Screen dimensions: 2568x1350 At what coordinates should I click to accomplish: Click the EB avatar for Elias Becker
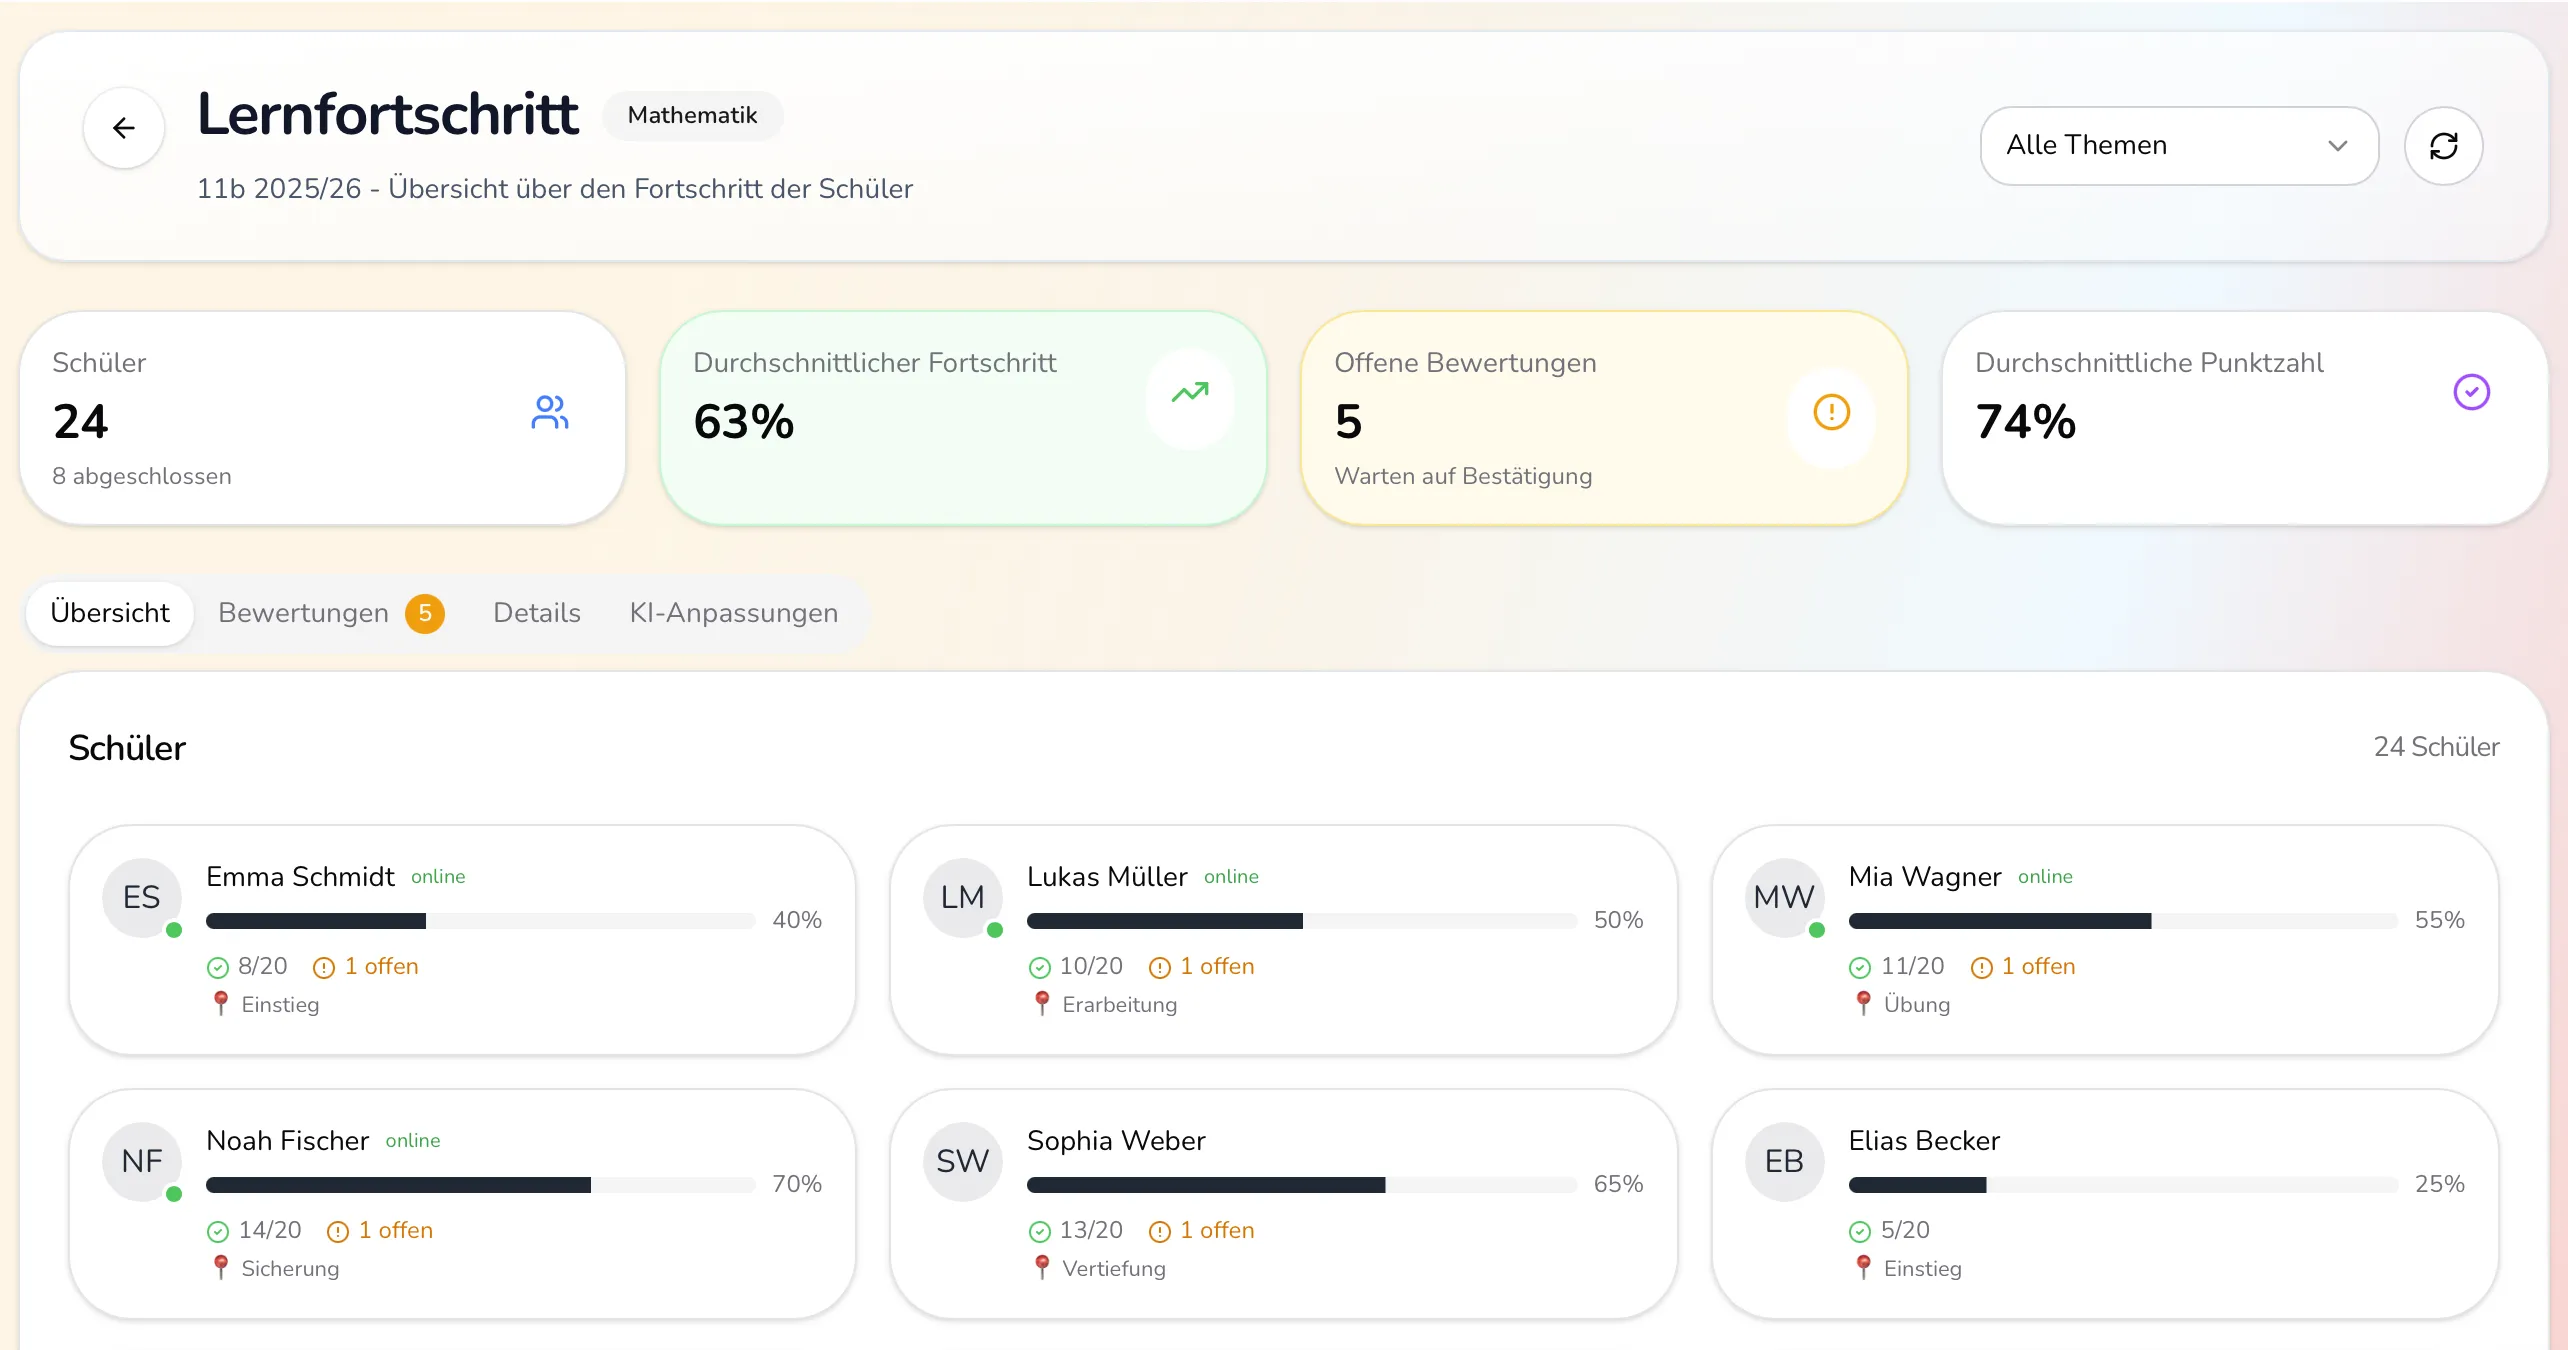[x=1784, y=1161]
